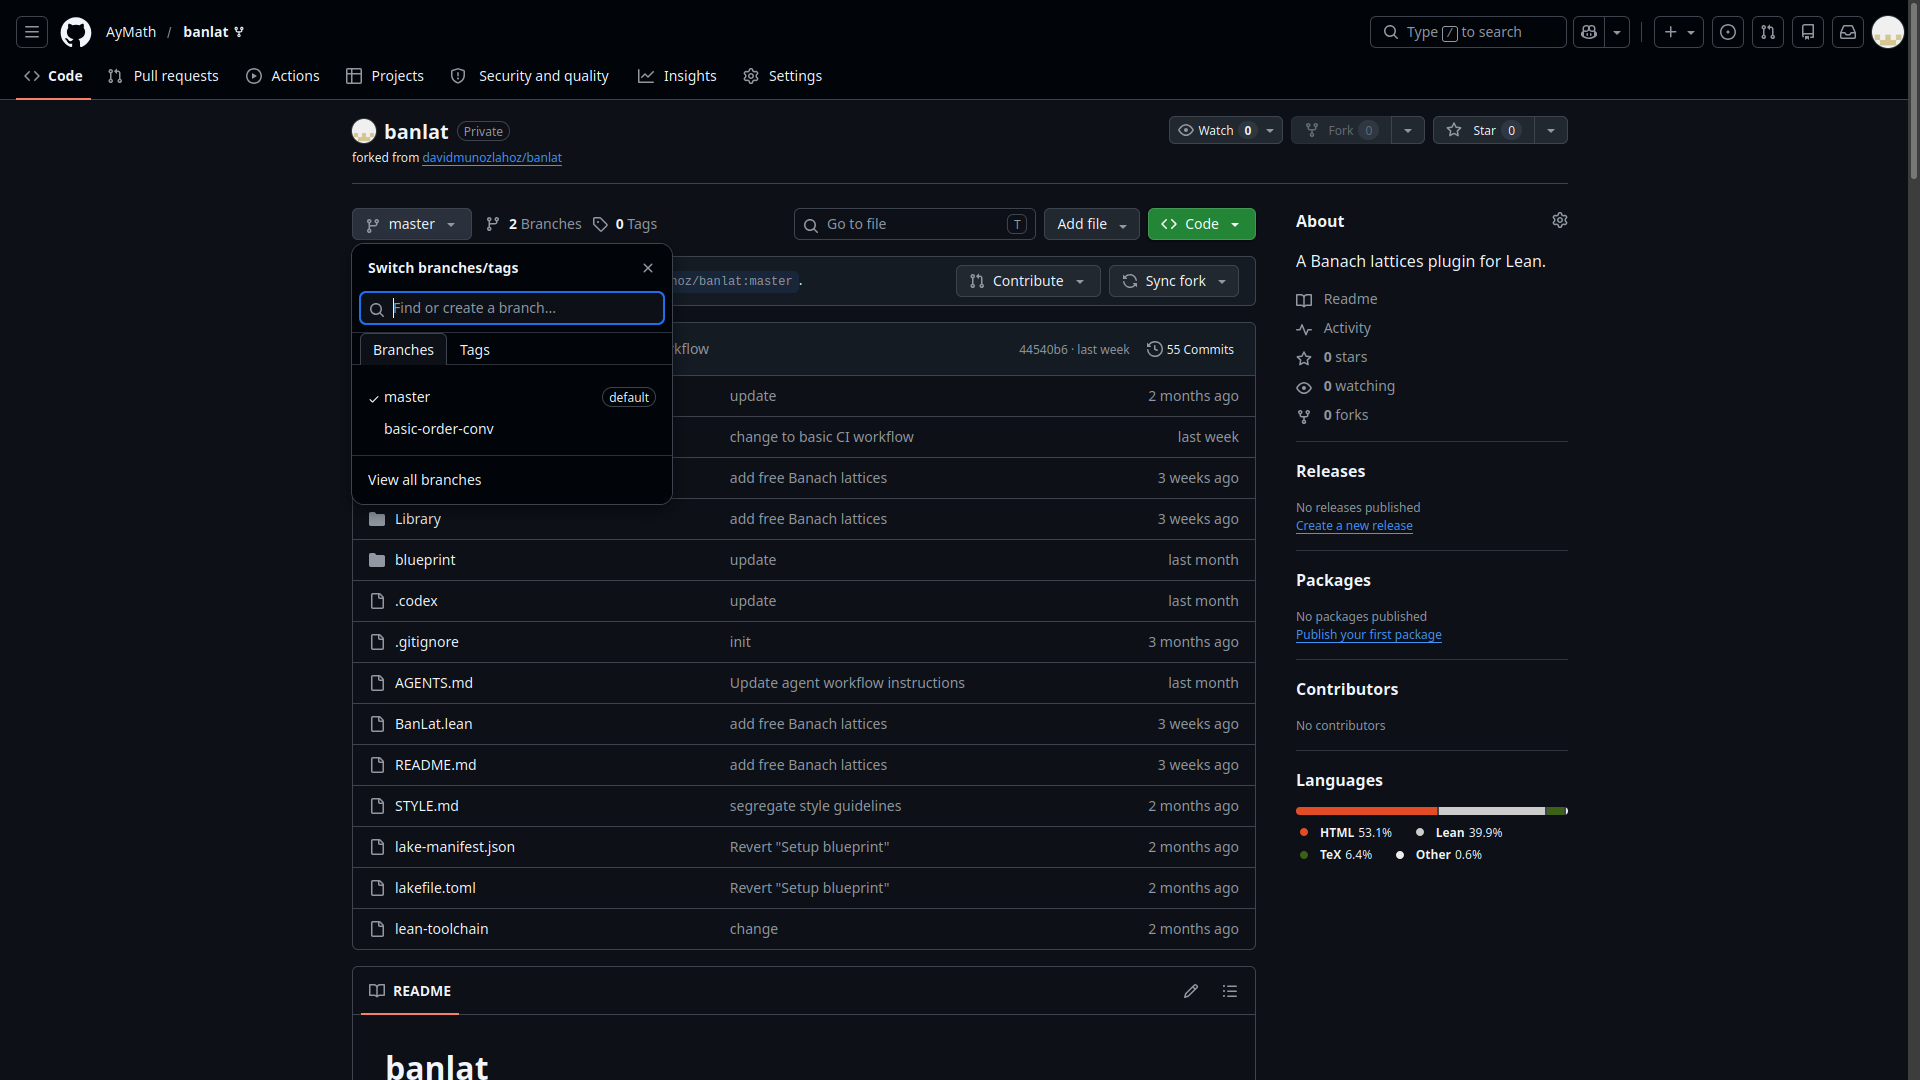
Task: Open the user avatar menu
Action: 1888,32
